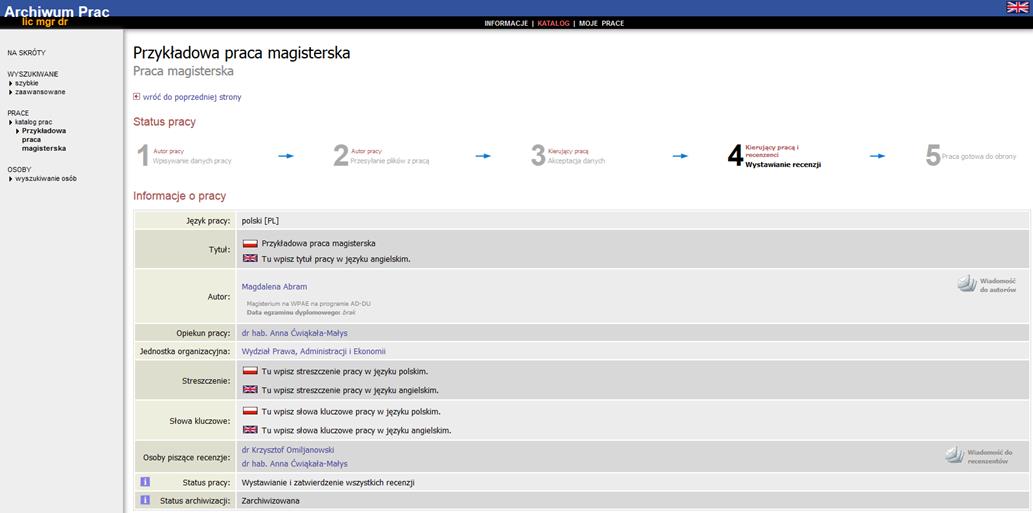Select Przykładowa praca magisterska sidebar entry
The width and height of the screenshot is (1033, 513).
(43, 140)
